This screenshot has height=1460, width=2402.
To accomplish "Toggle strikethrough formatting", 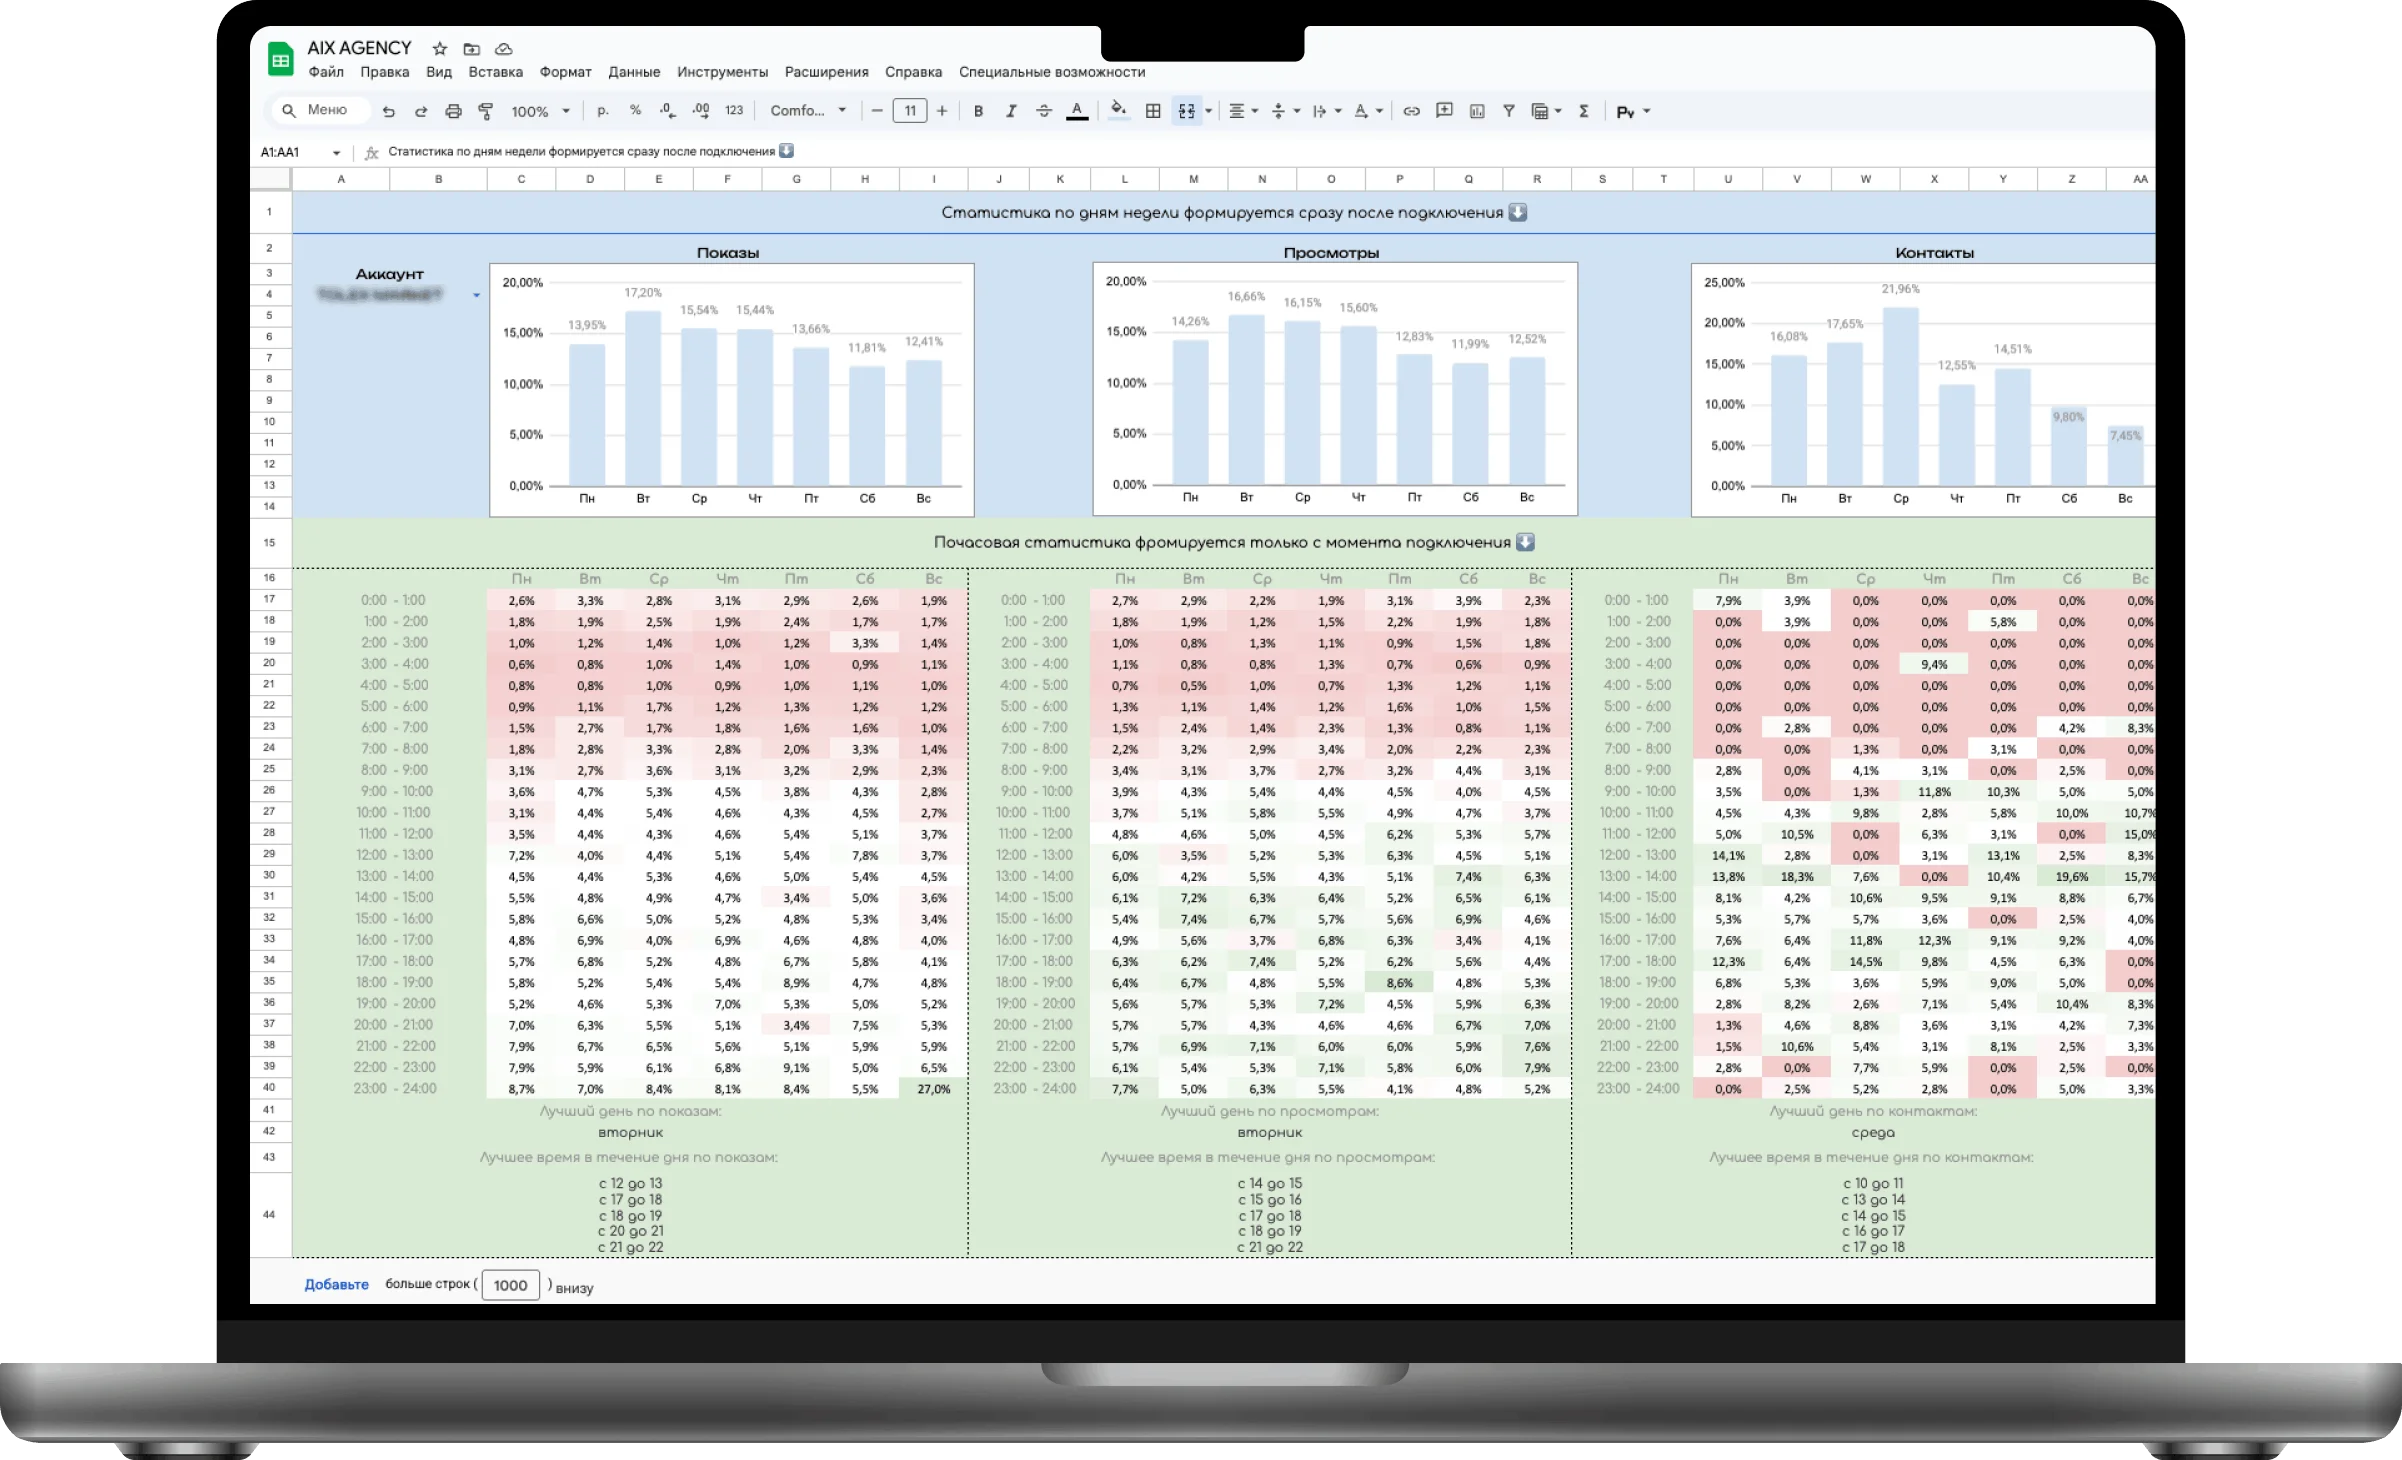I will pyautogui.click(x=1044, y=111).
